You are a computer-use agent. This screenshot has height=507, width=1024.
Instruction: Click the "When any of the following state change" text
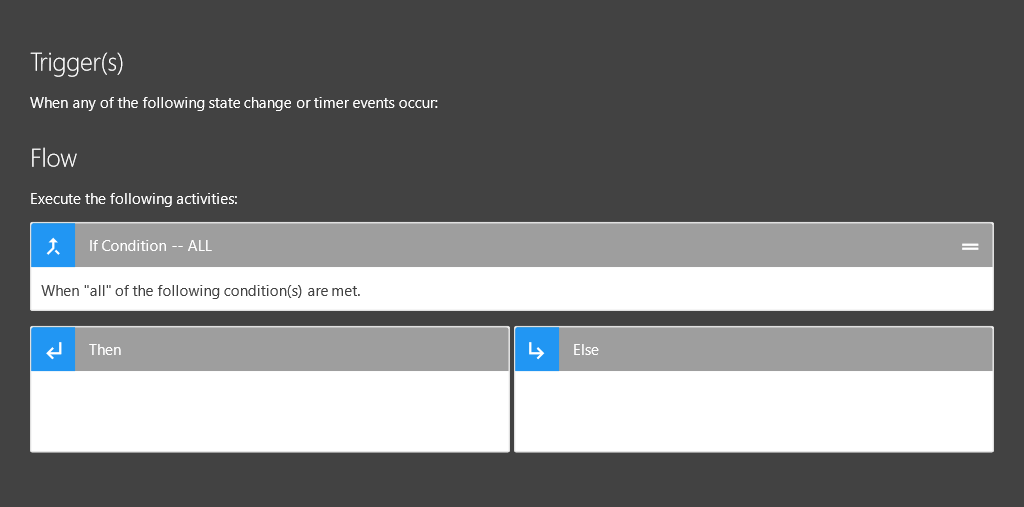234,103
